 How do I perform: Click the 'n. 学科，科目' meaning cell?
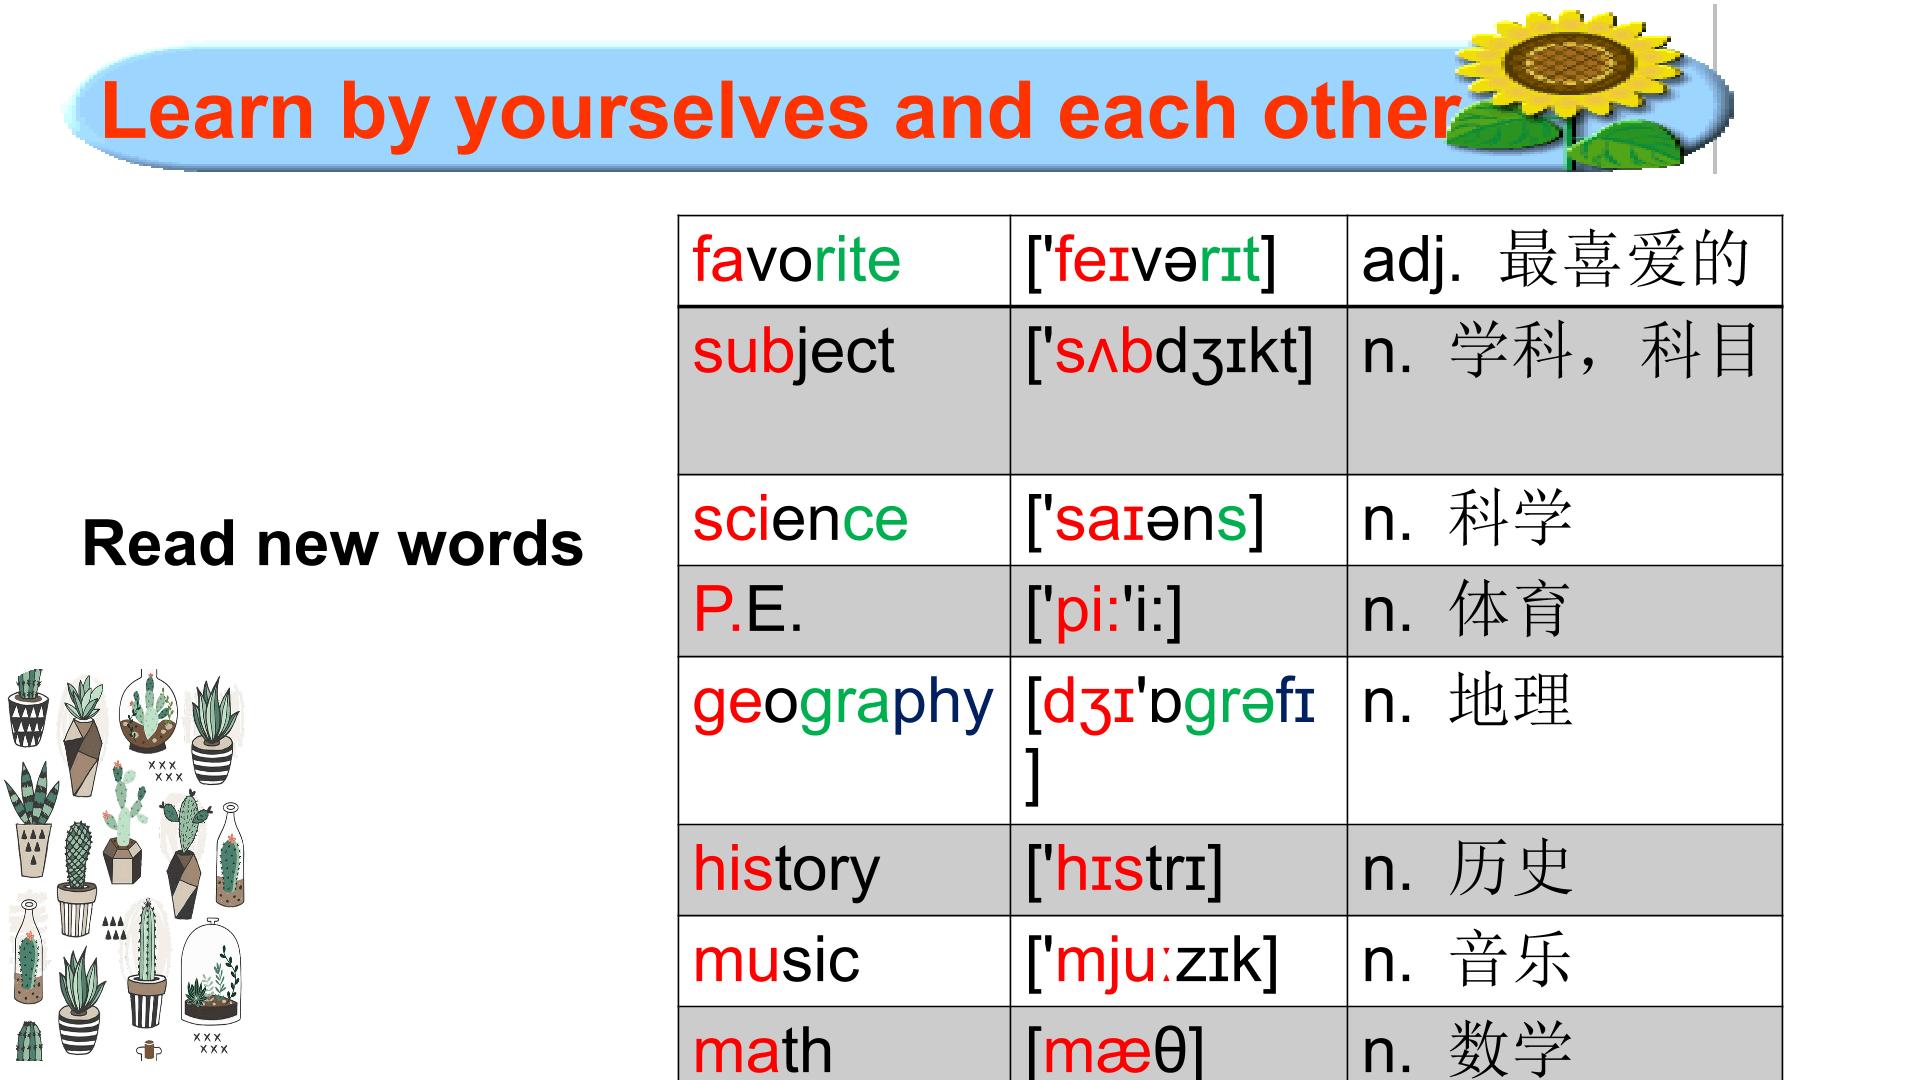click(x=1565, y=390)
